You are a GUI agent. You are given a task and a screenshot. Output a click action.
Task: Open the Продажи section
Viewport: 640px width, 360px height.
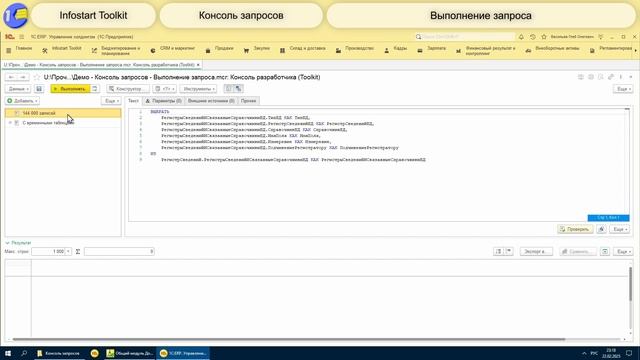click(x=220, y=49)
